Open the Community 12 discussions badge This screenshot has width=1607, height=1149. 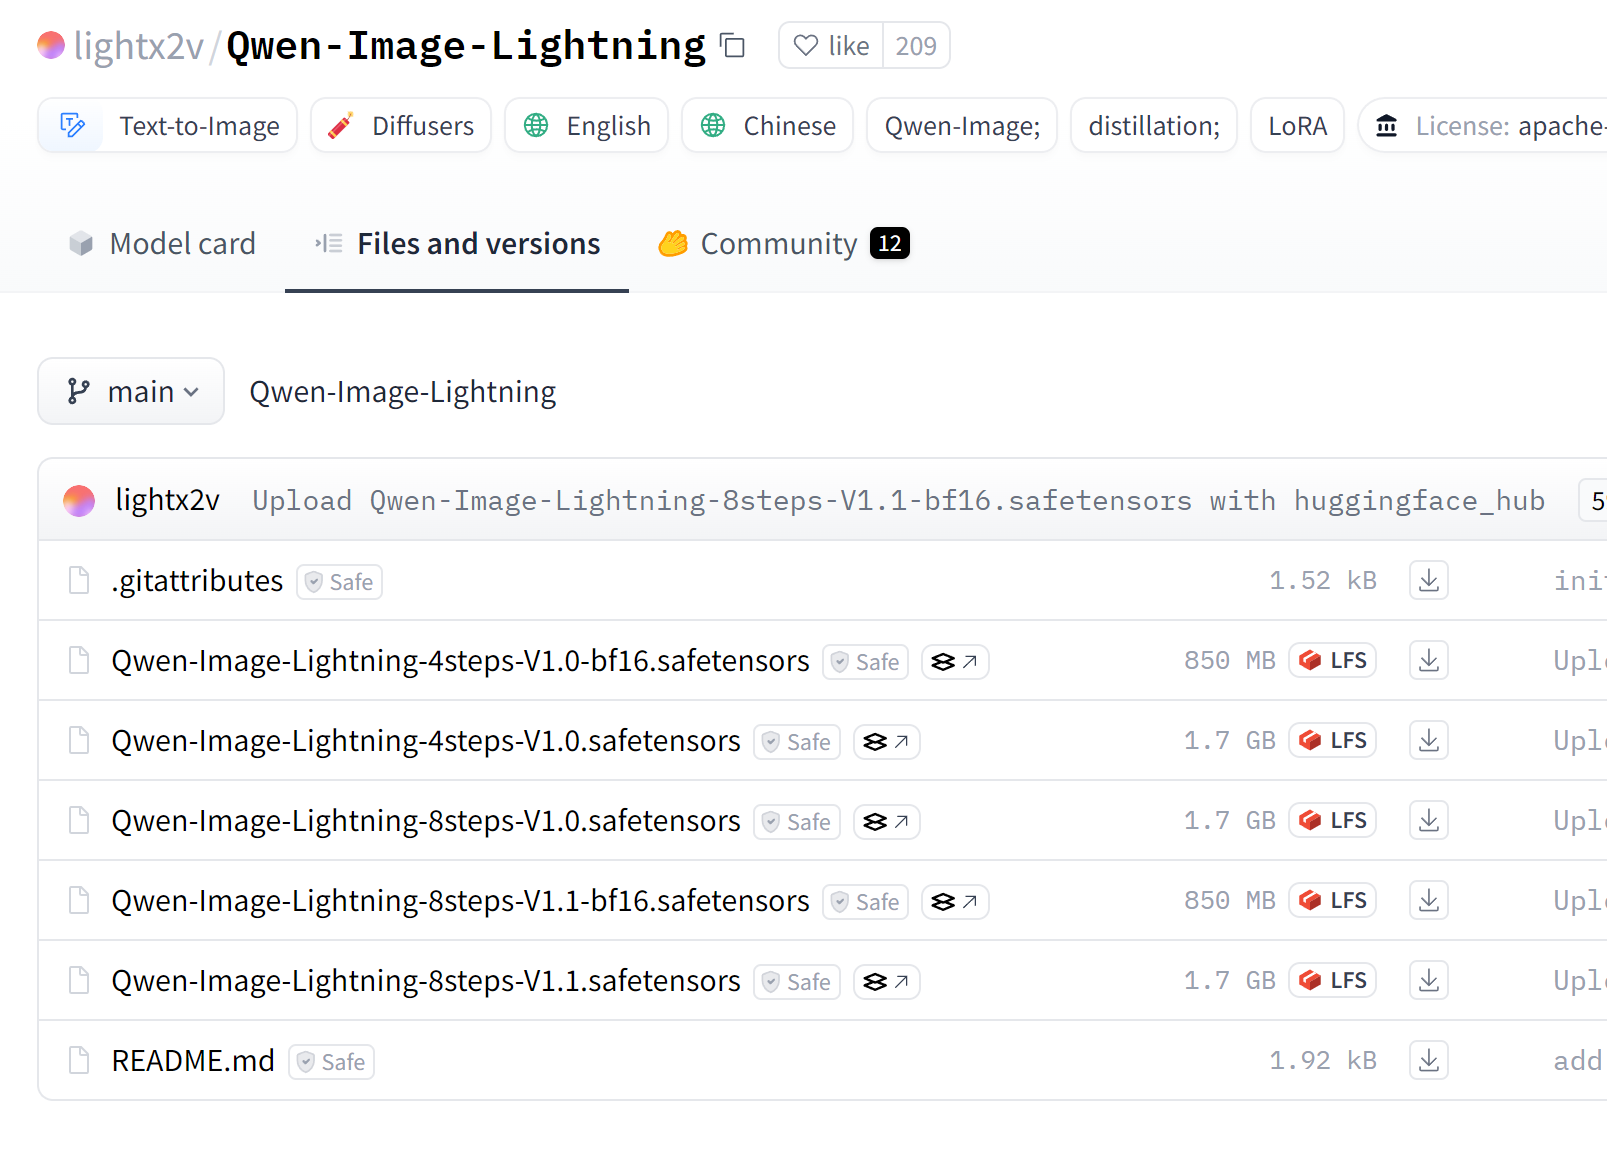click(x=890, y=243)
